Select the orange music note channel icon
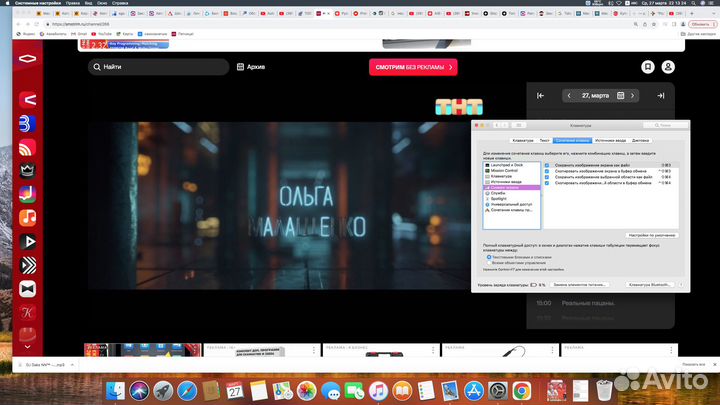Screen dimensions: 720x405 (x=28, y=218)
